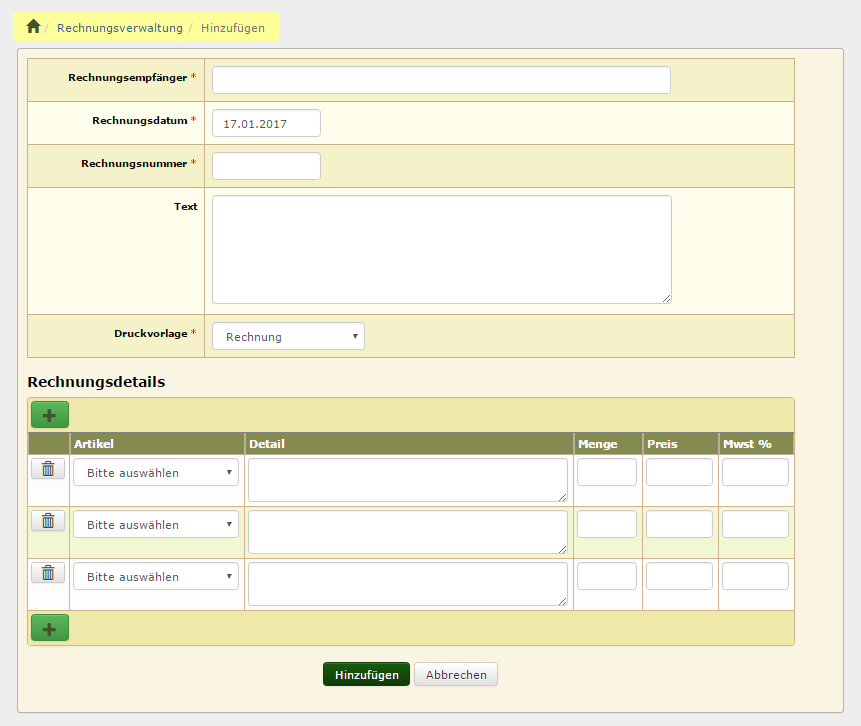Click the Rechnungsnummer input field
This screenshot has width=861, height=726.
click(266, 166)
